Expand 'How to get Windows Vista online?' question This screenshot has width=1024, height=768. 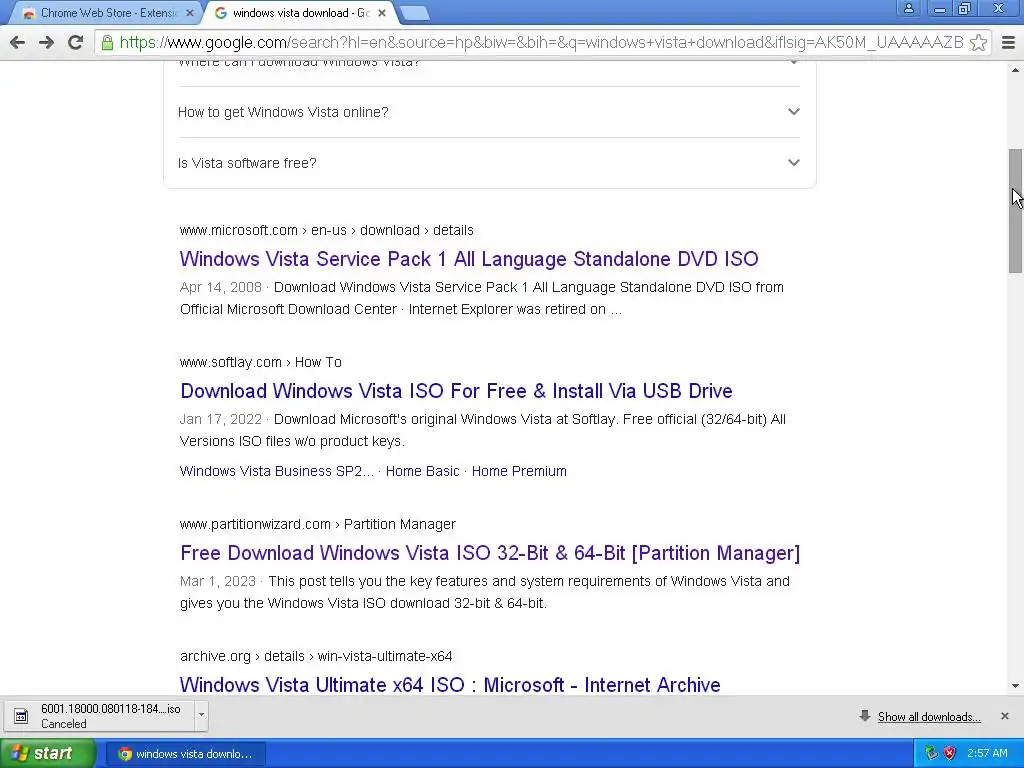[x=489, y=112]
